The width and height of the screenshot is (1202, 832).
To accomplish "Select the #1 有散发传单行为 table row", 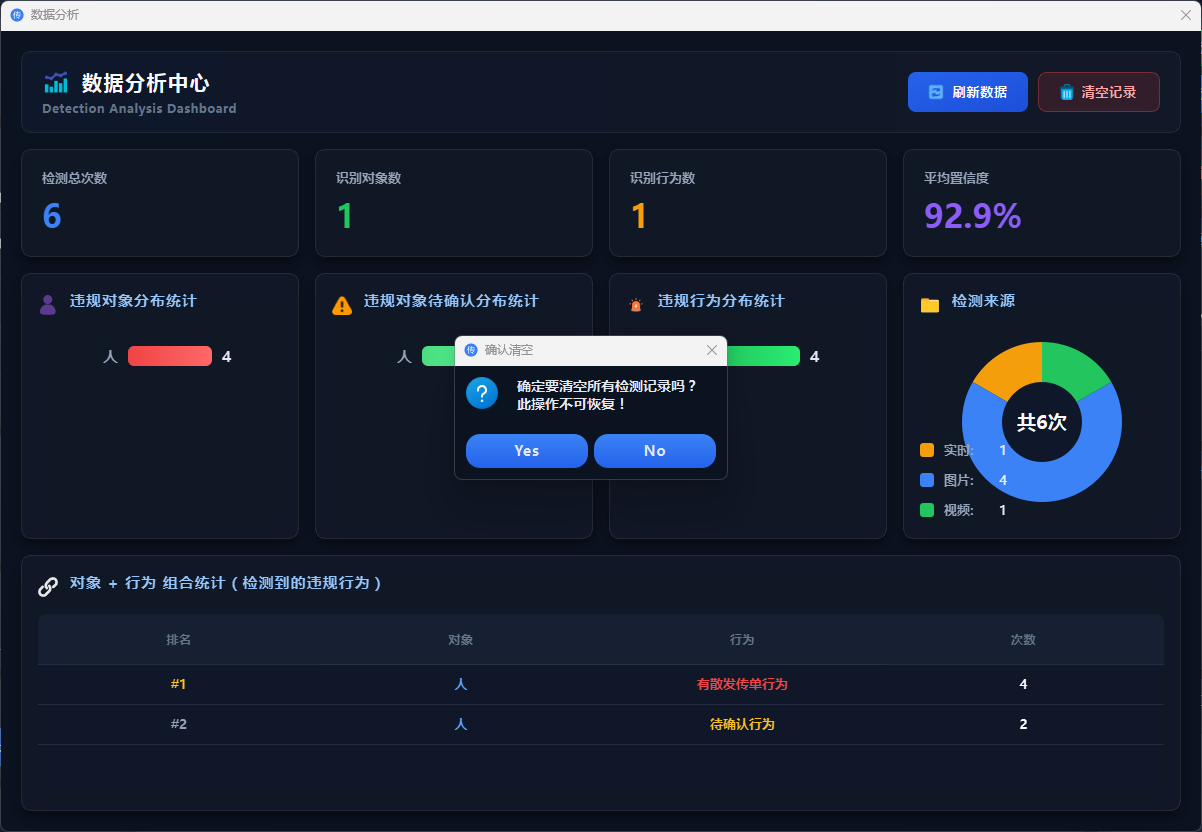I will (x=600, y=684).
